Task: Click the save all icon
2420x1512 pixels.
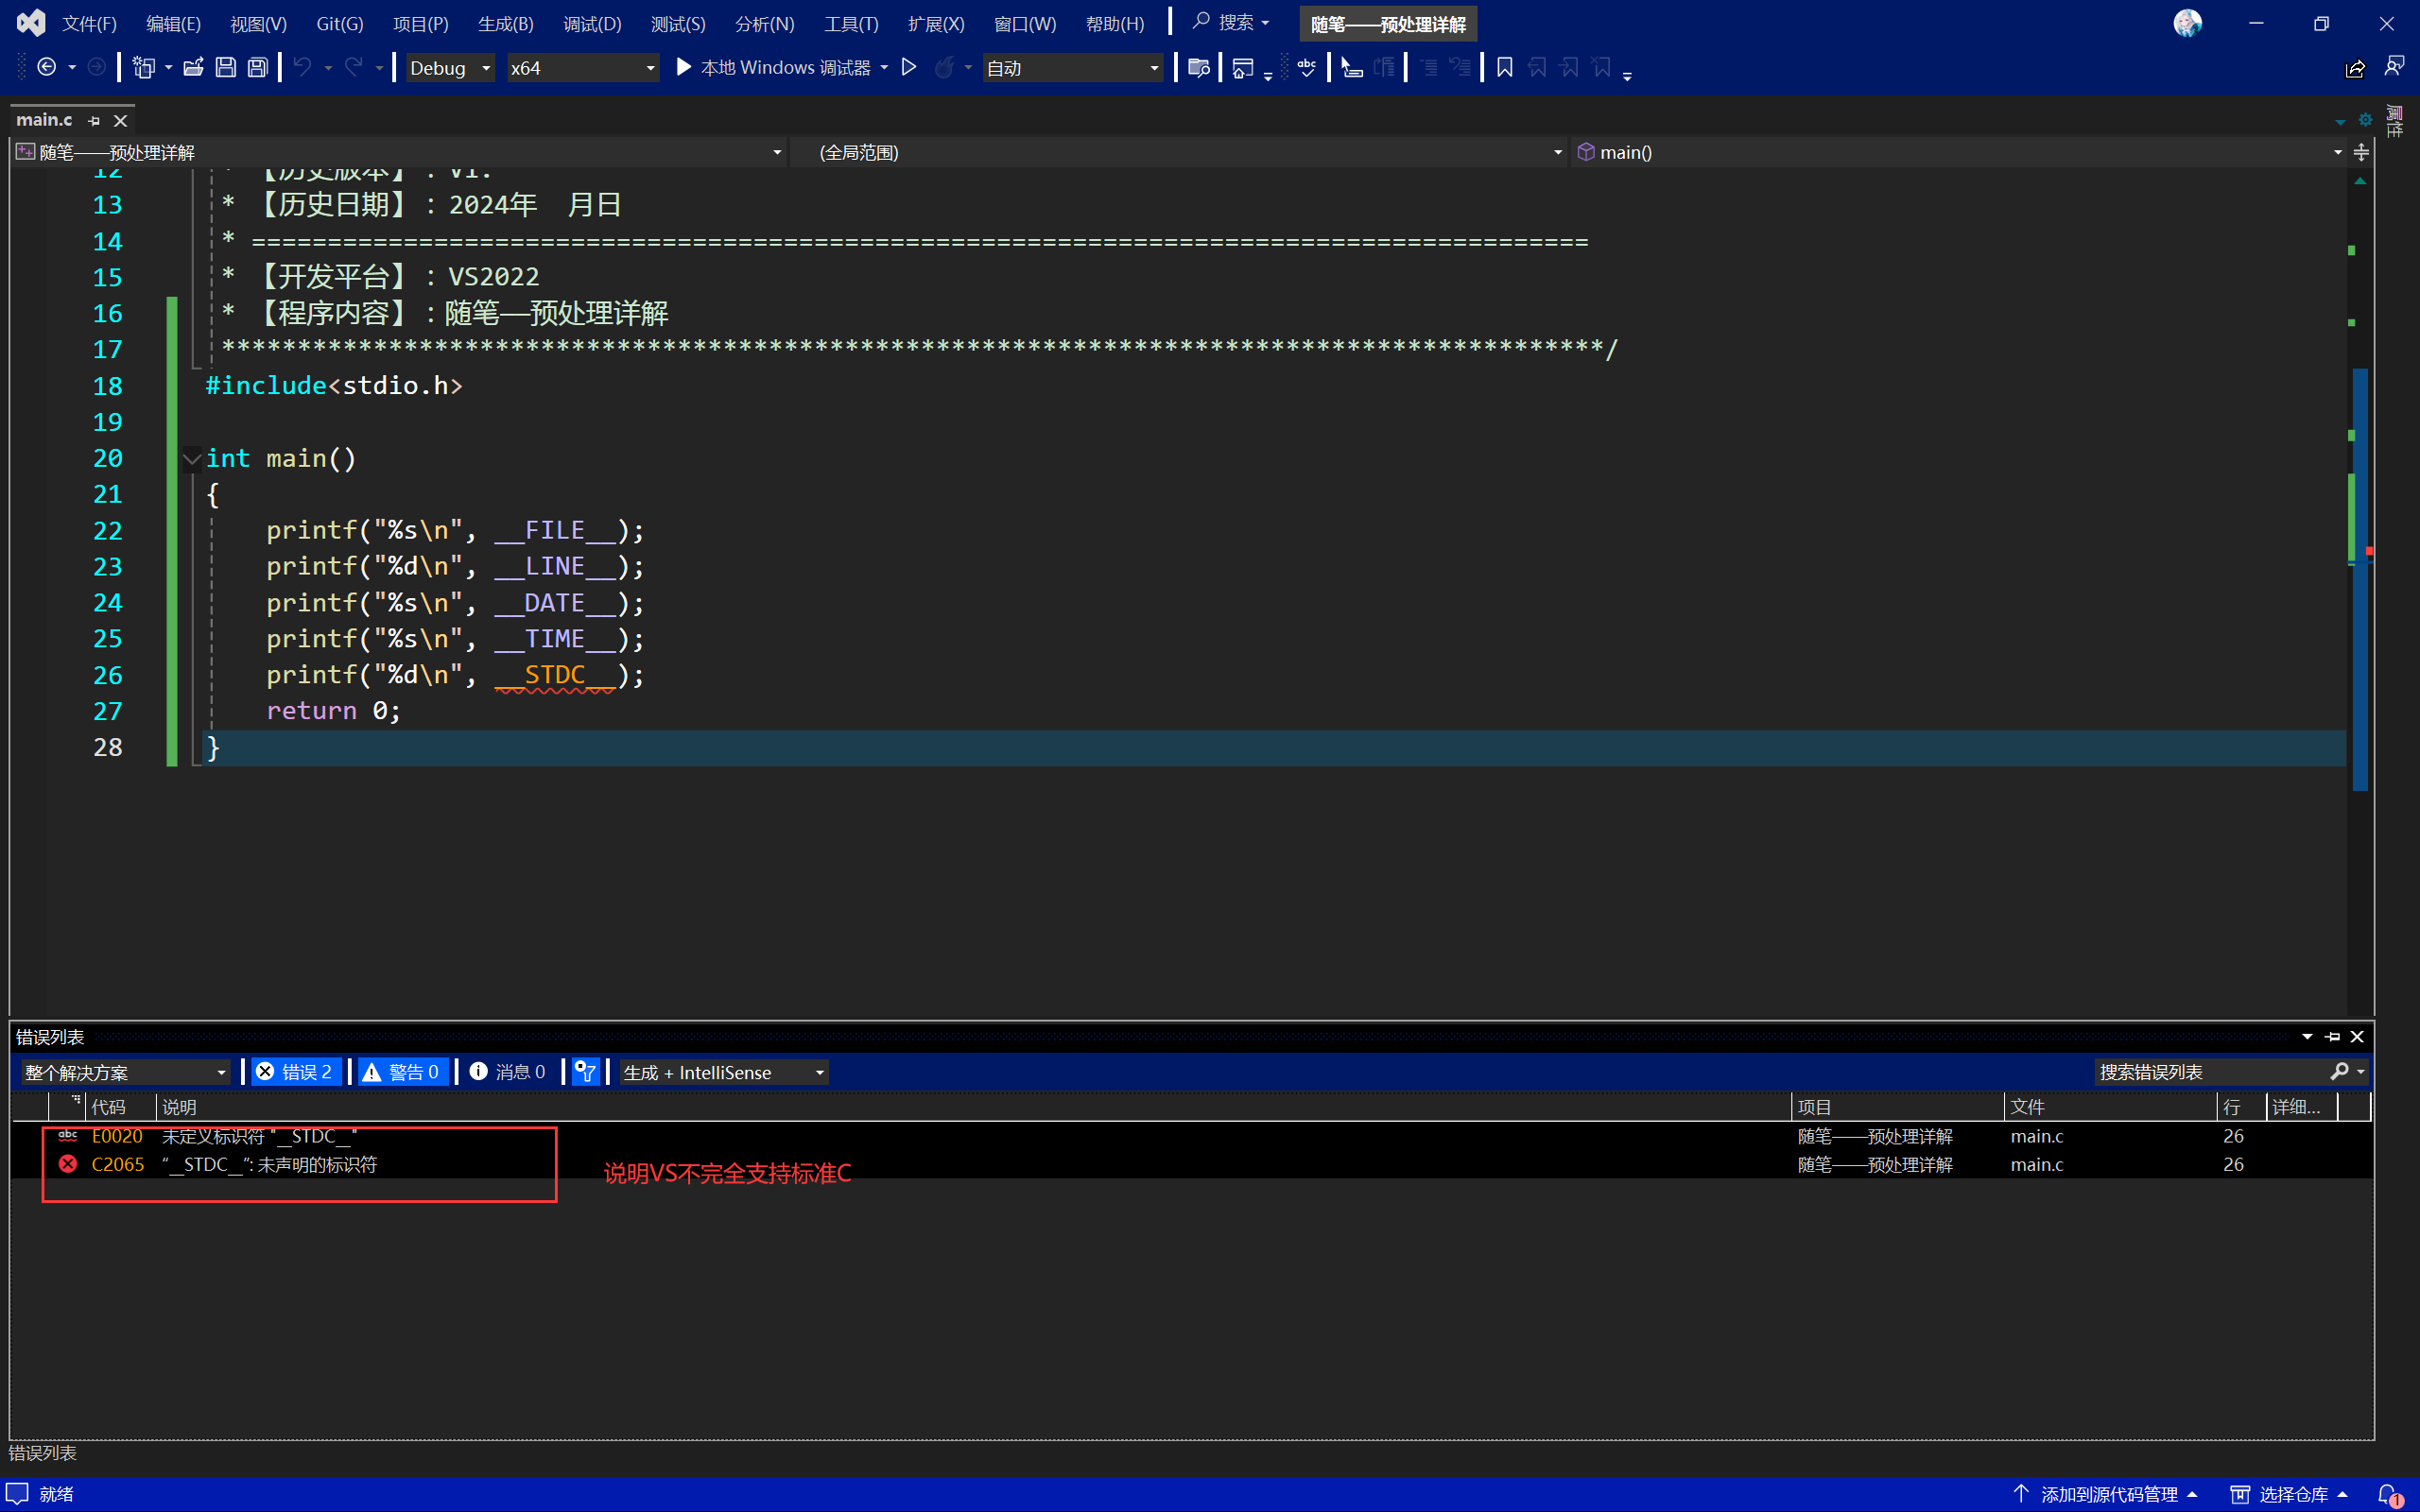Action: (258, 67)
